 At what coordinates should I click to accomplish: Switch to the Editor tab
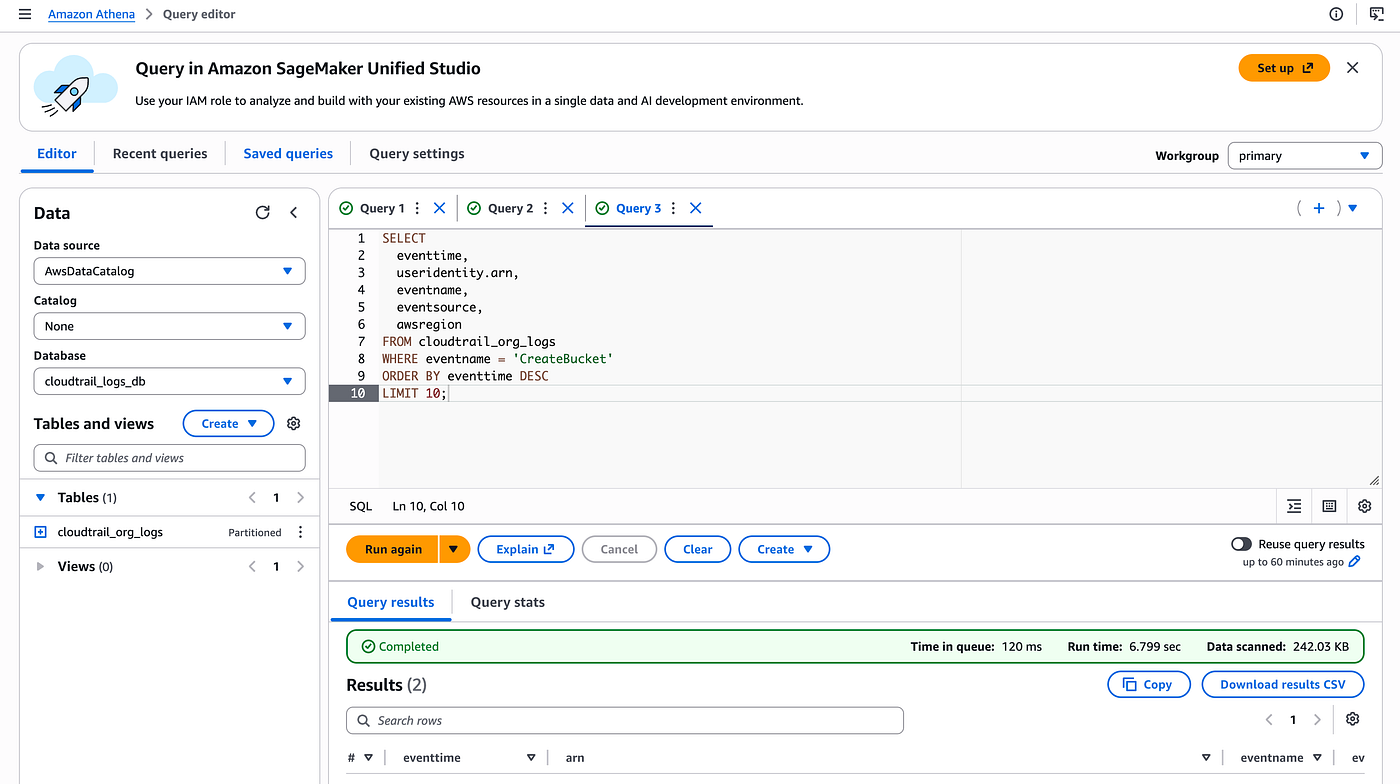point(57,154)
